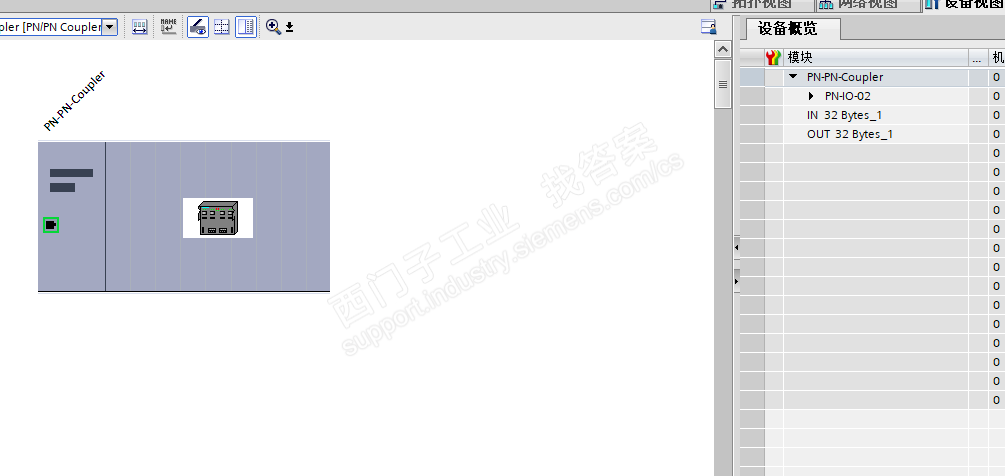Switch to the 网络视图 tab
This screenshot has height=476, width=1005.
[x=867, y=5]
